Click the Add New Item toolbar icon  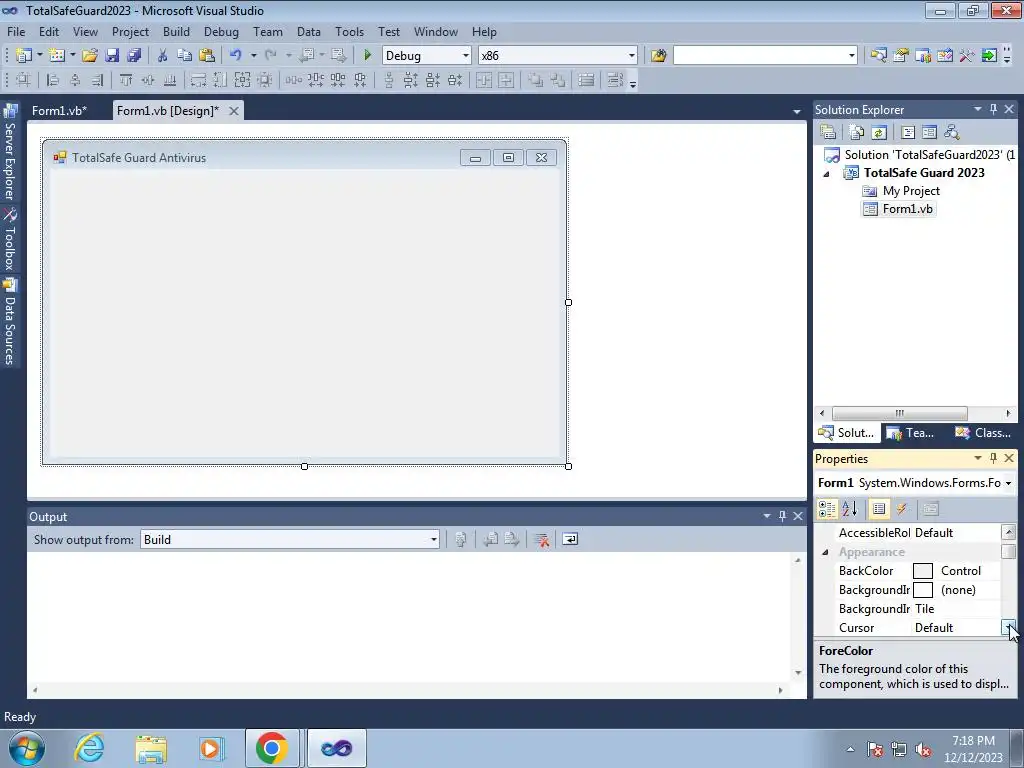click(x=57, y=56)
